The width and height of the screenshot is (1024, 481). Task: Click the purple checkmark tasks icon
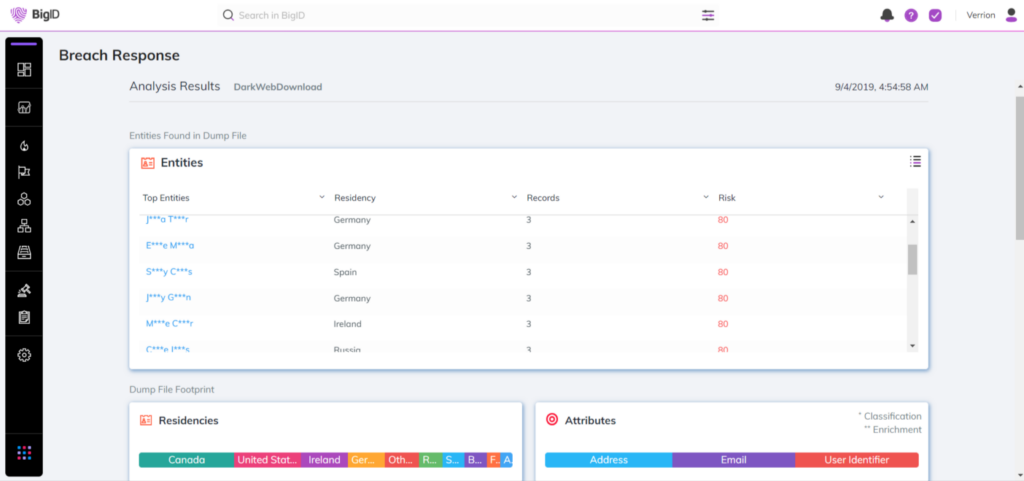click(935, 15)
